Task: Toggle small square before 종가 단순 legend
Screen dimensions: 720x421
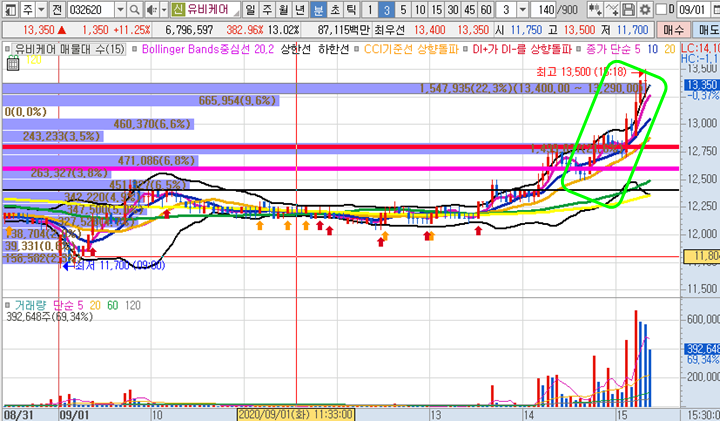Action: tap(578, 49)
